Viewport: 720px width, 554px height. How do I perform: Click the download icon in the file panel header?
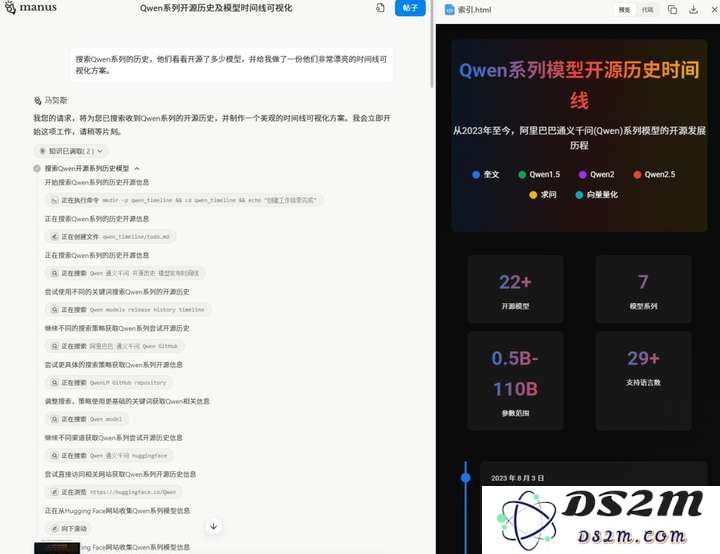693,10
